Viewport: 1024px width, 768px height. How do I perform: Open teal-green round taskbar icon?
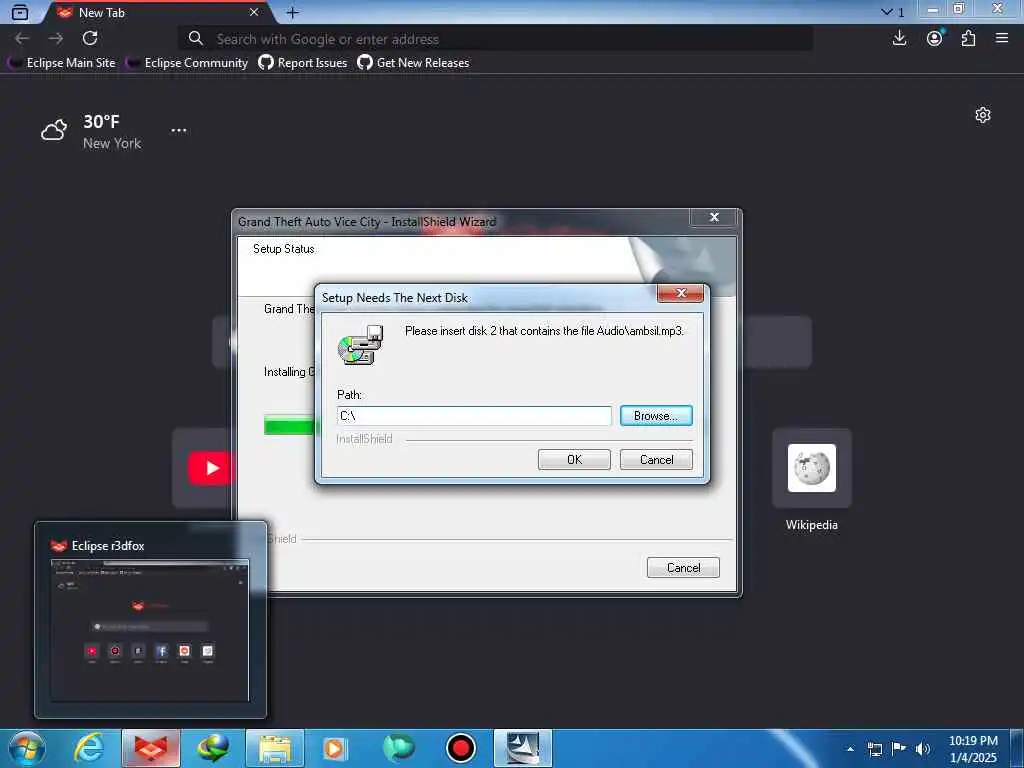(x=398, y=748)
